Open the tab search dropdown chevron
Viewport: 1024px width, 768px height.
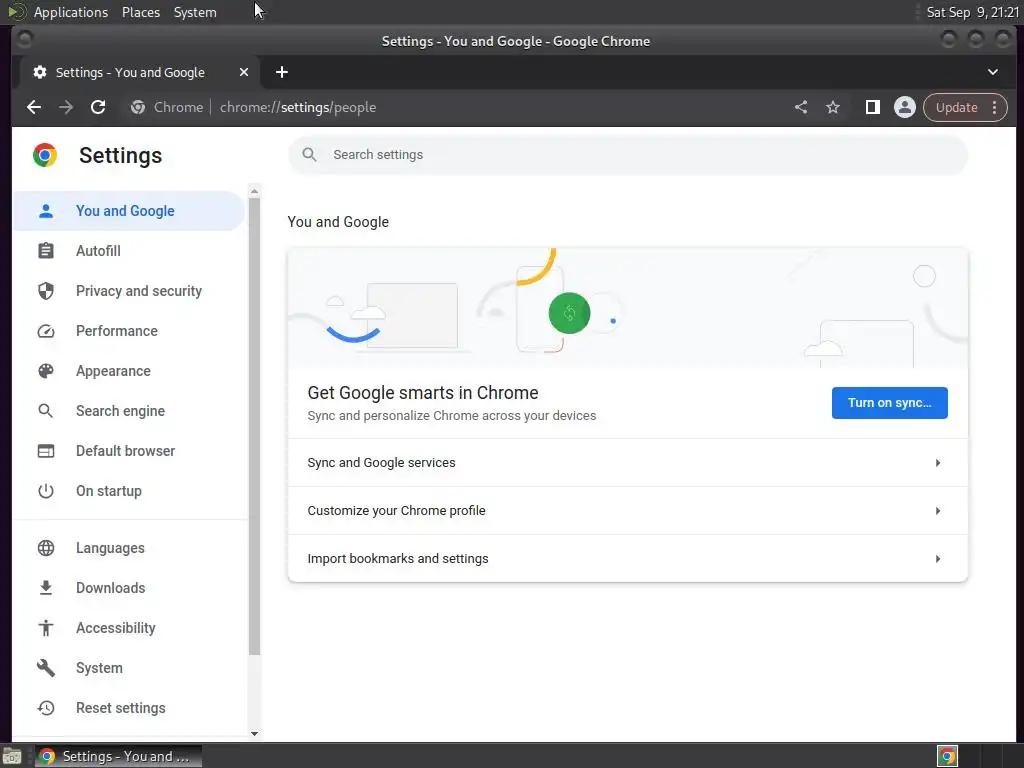click(x=993, y=72)
